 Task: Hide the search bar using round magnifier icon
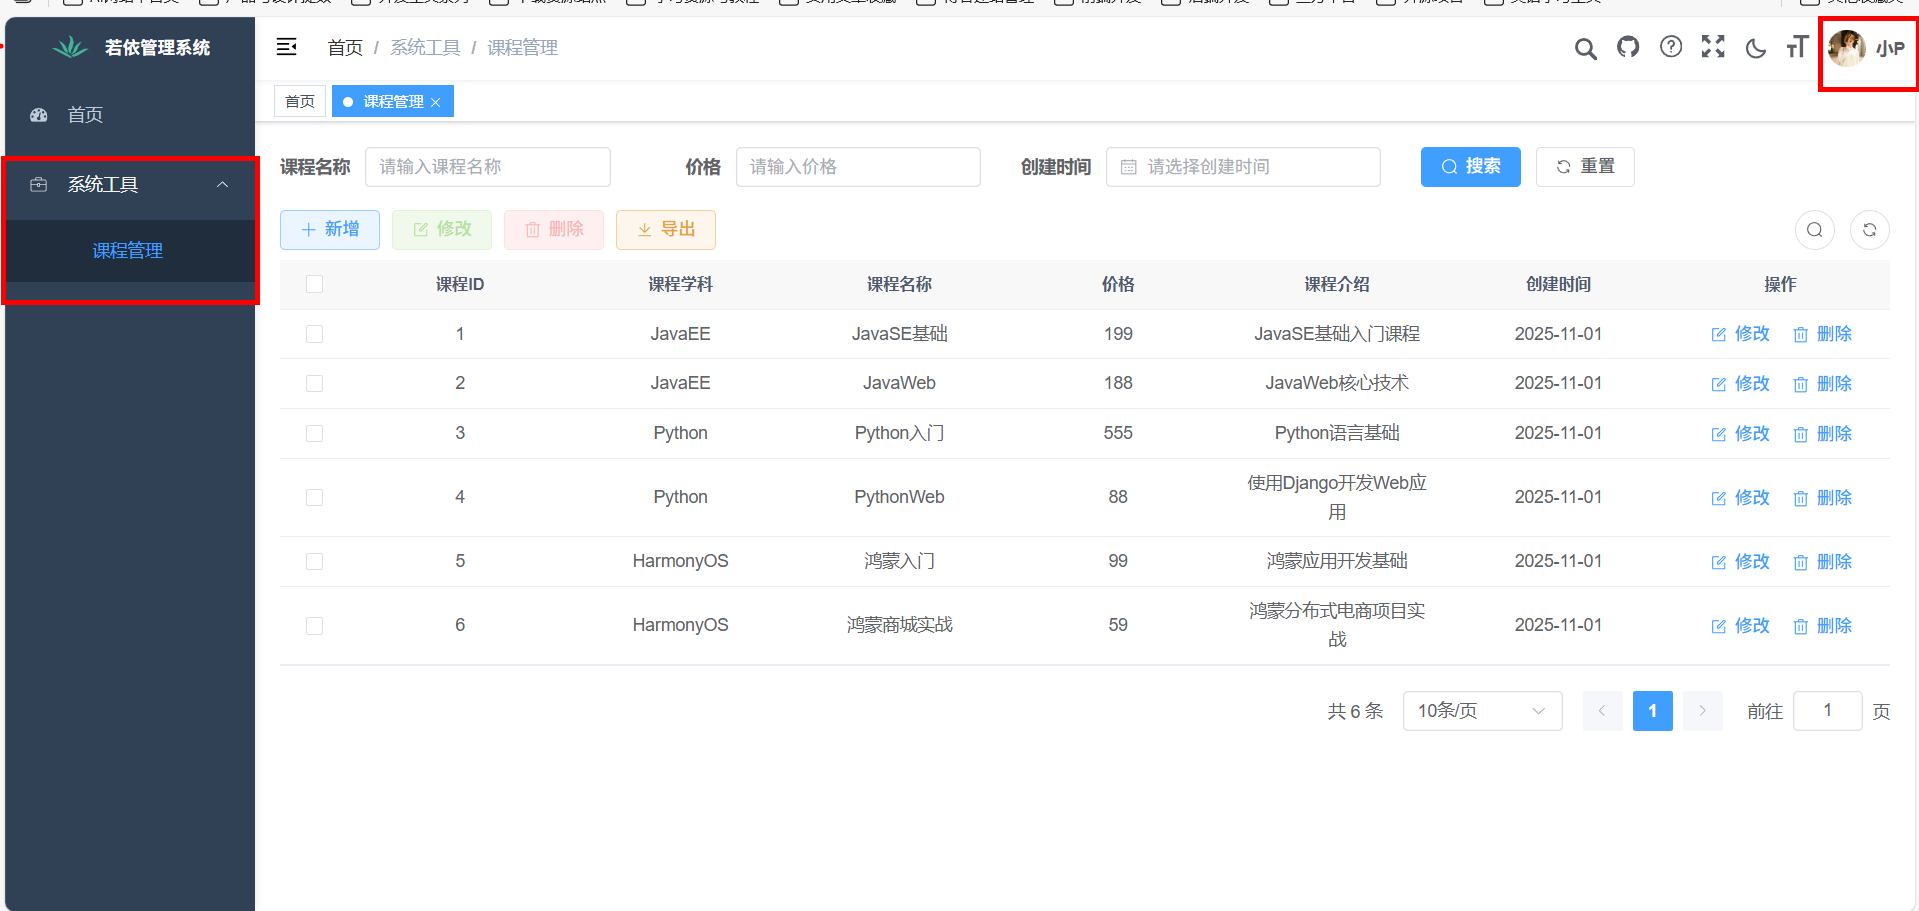pyautogui.click(x=1814, y=230)
